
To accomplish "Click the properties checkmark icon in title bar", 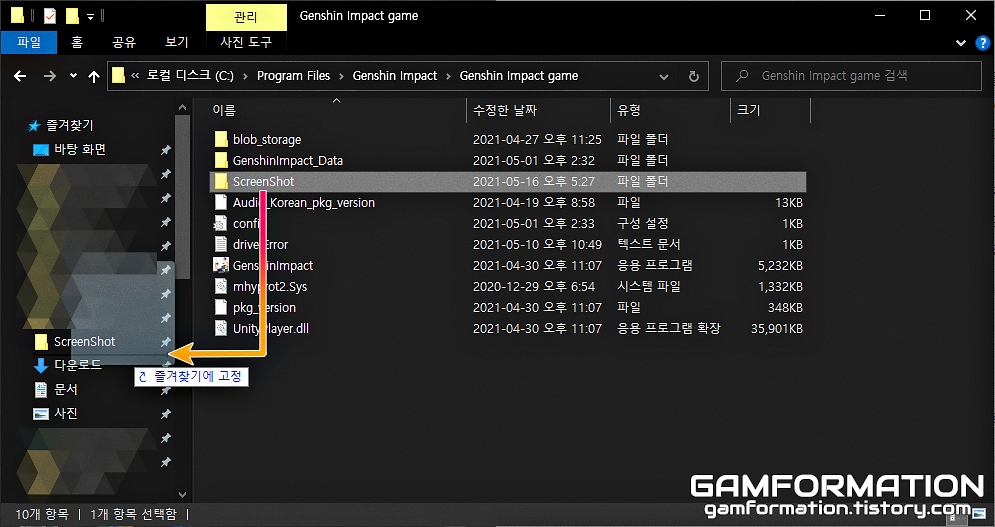I will (49, 15).
